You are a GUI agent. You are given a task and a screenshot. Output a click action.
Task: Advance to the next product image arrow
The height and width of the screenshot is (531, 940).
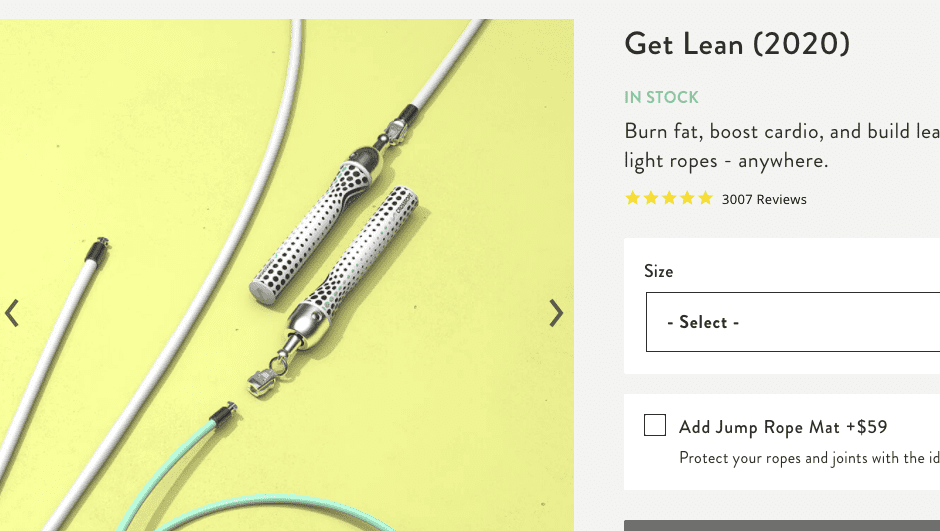click(556, 313)
